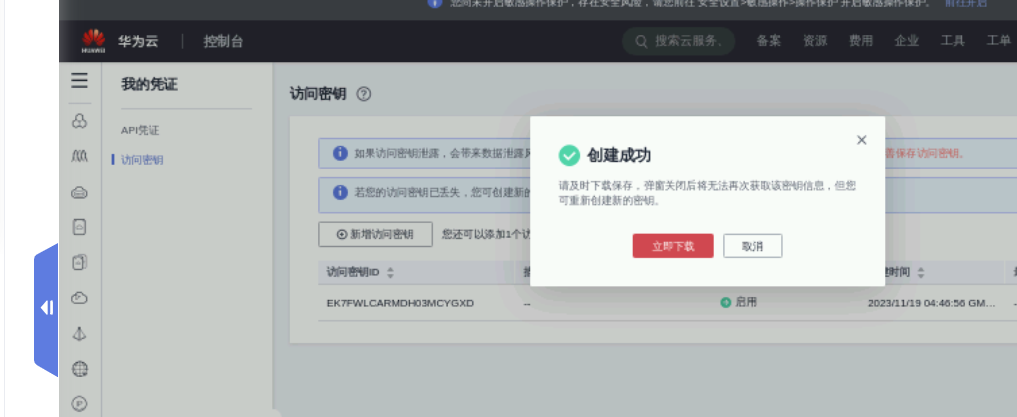Click the 我的凭证 heading

coord(149,84)
